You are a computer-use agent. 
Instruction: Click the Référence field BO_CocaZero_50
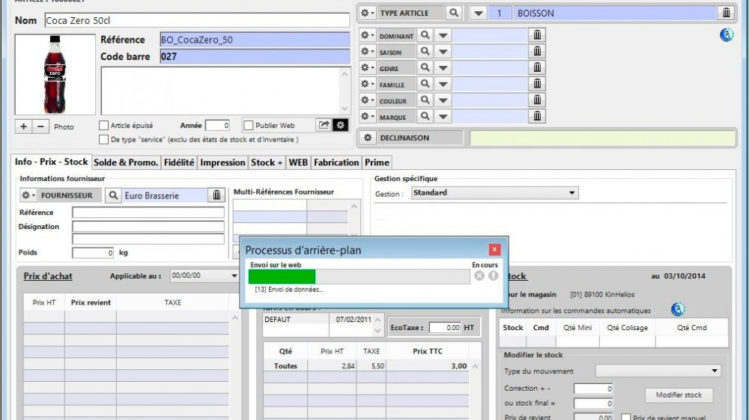[255, 40]
